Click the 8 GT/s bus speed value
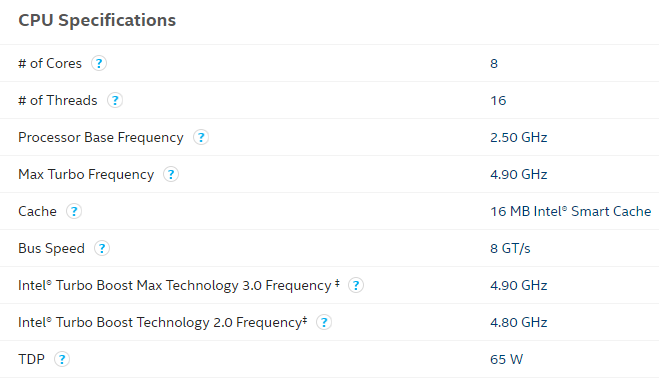Screen dimensions: 659x379 coord(510,248)
